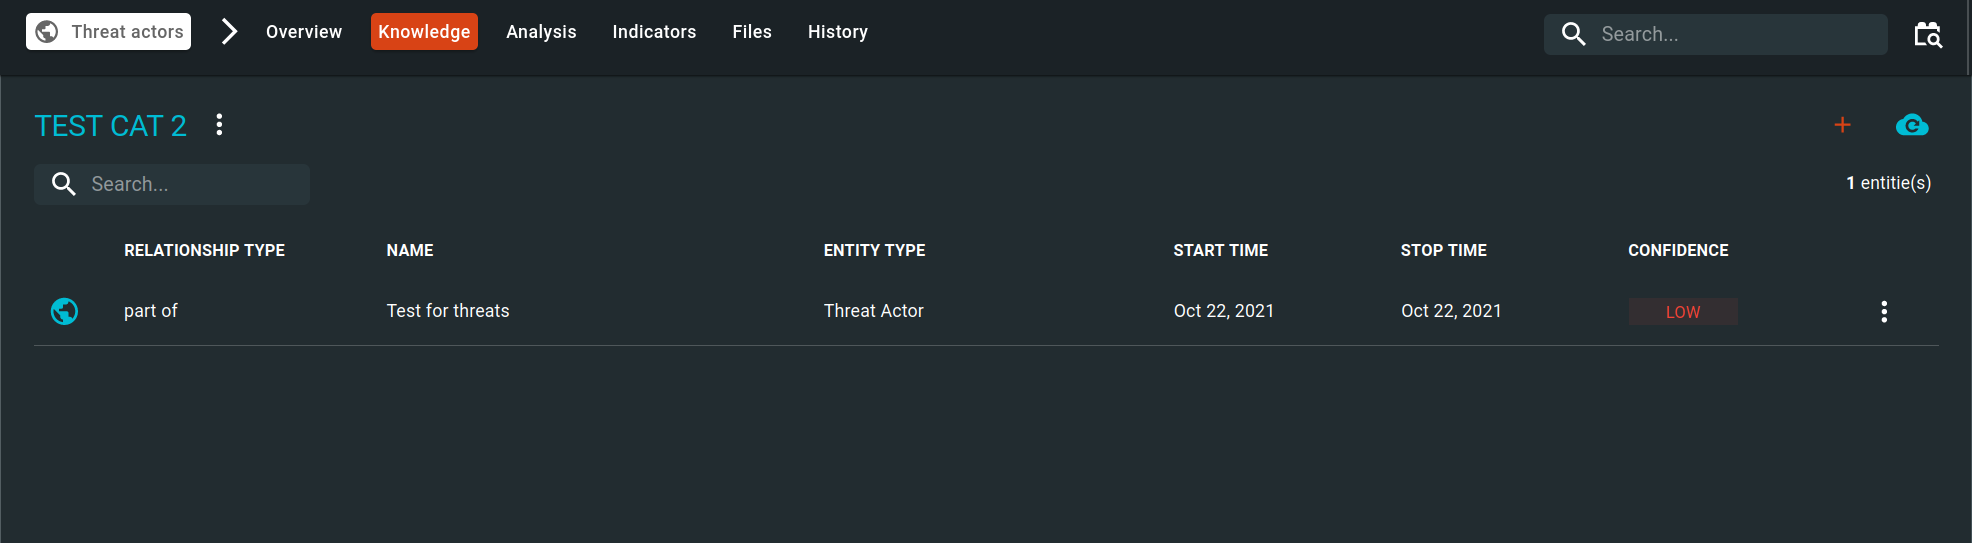Open the advanced search icon in the top bar
Viewport: 1972px width, 543px height.
click(x=1928, y=34)
